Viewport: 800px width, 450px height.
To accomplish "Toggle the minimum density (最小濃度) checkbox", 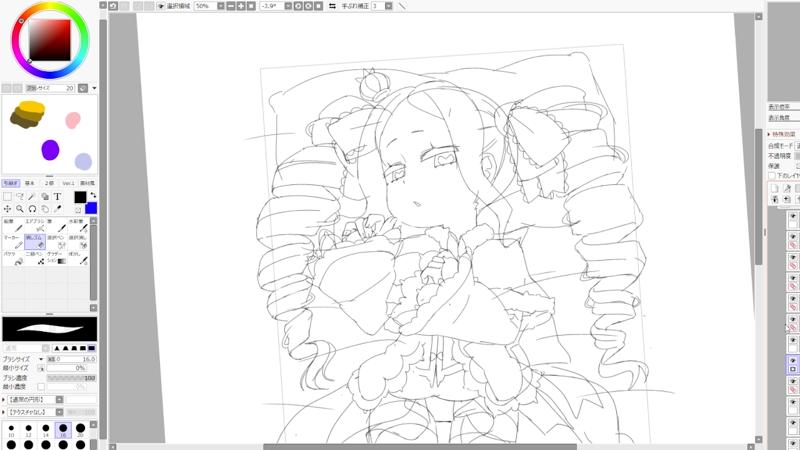I will coord(40,387).
